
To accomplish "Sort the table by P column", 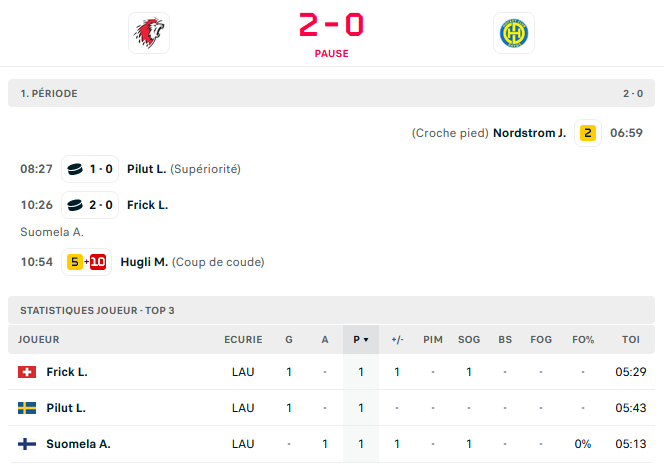I will [x=360, y=340].
